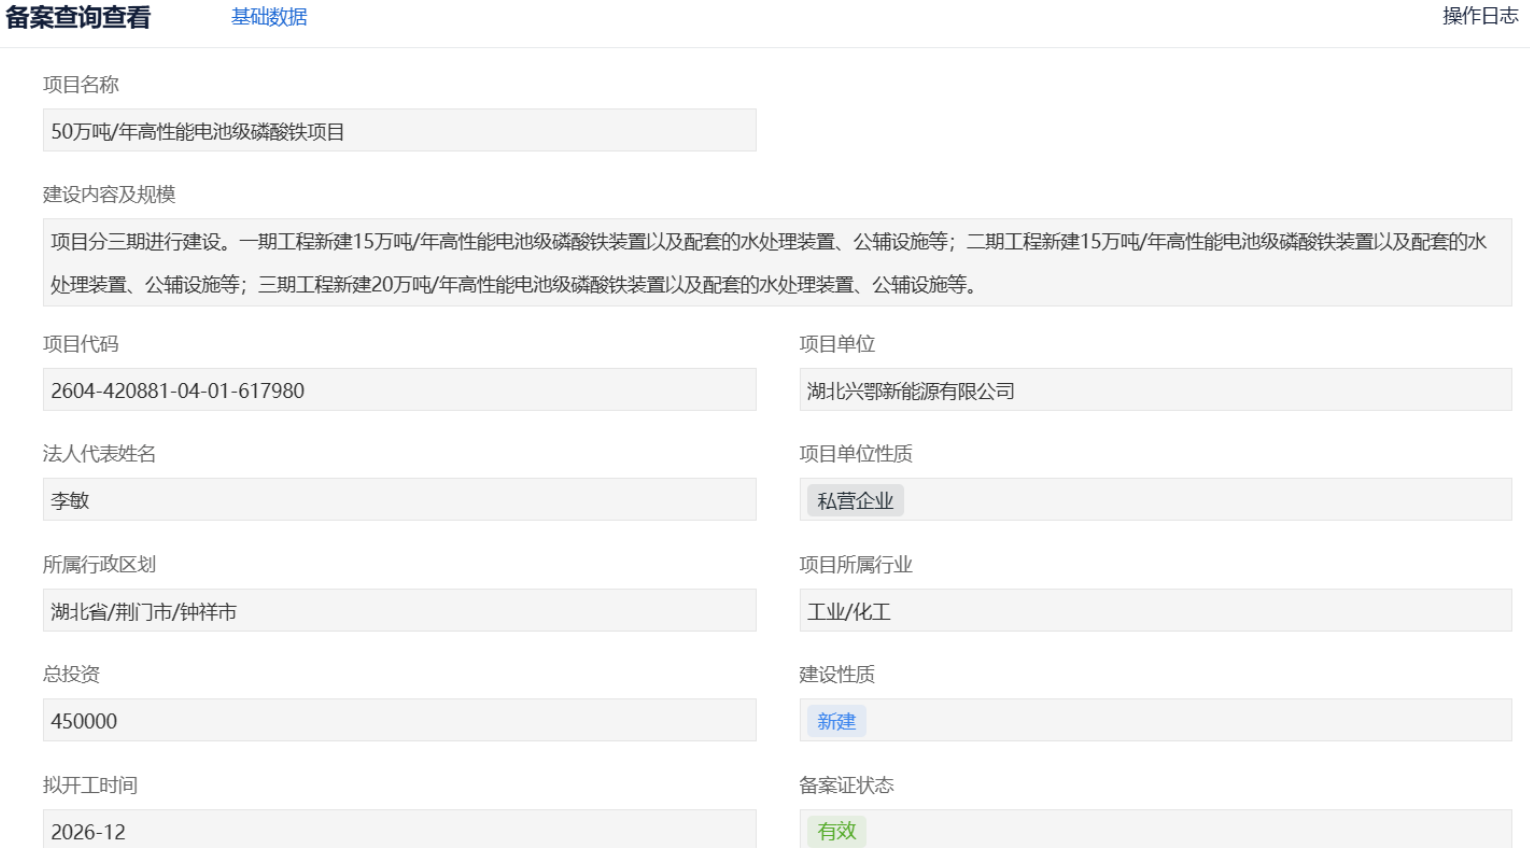Focus the 建设内容及规模 text area

coord(776,263)
